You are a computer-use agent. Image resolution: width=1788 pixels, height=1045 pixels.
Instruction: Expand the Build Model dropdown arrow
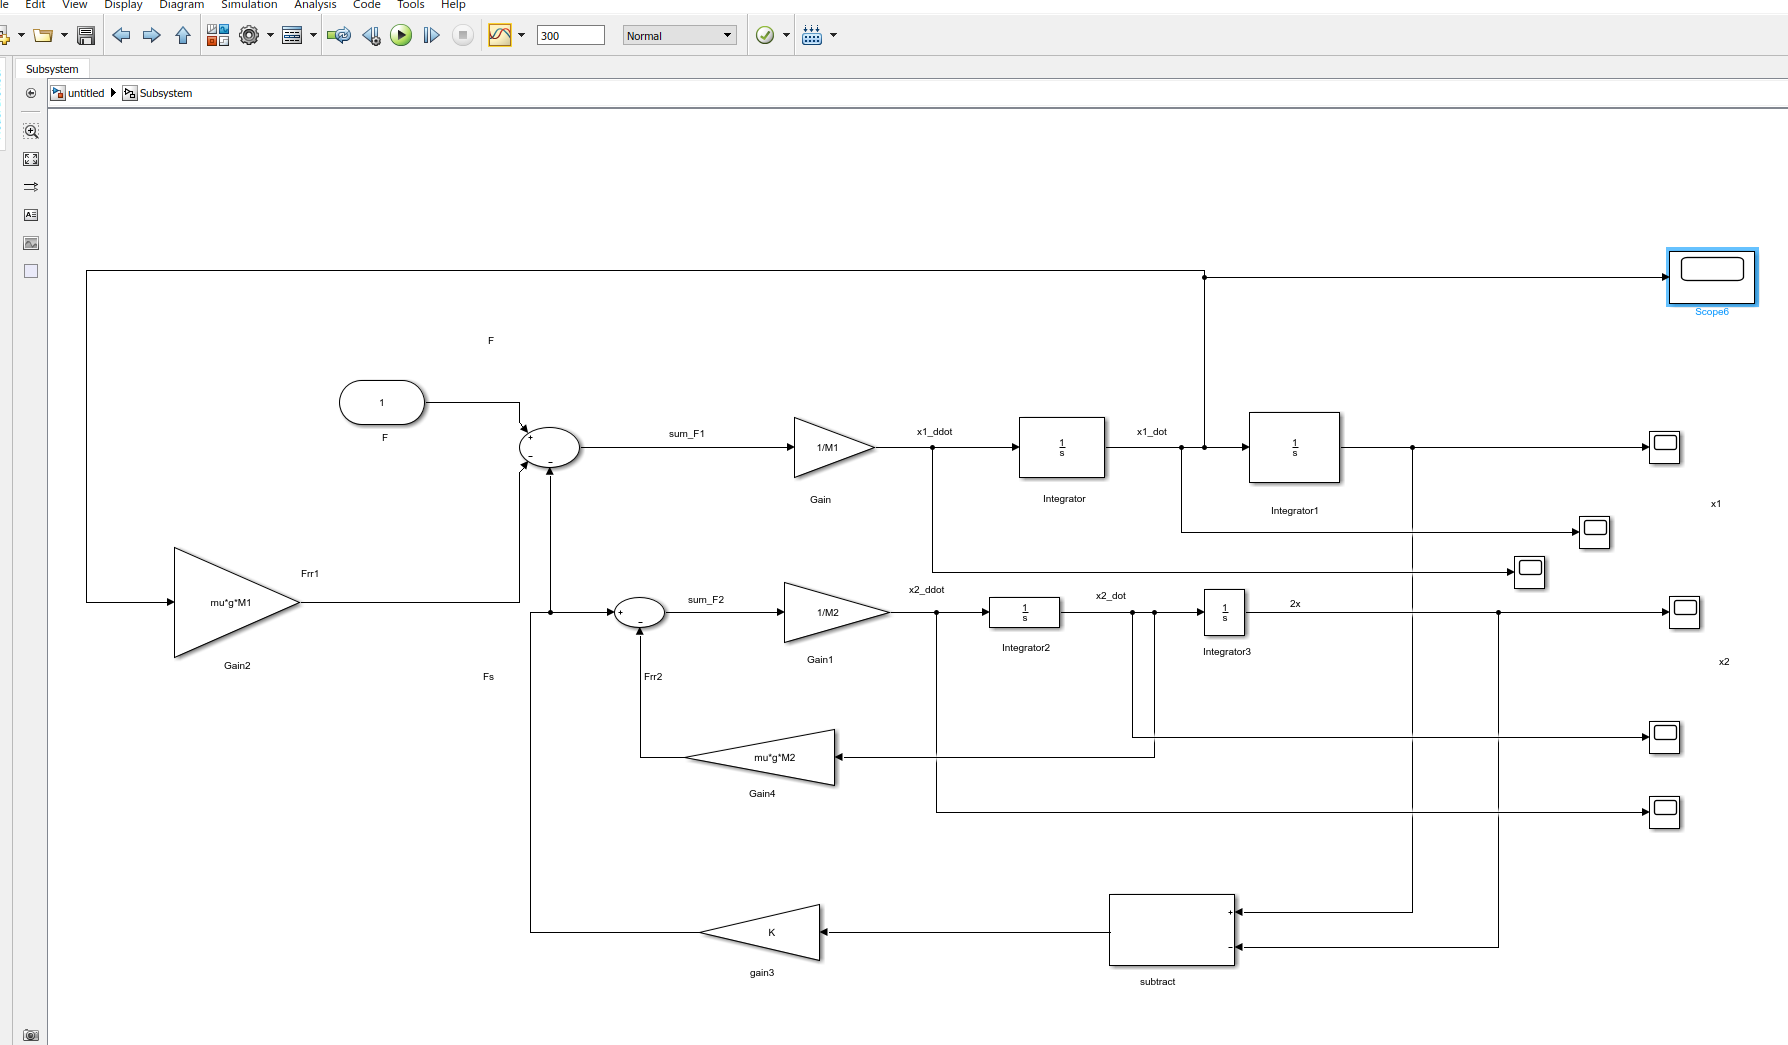(833, 36)
